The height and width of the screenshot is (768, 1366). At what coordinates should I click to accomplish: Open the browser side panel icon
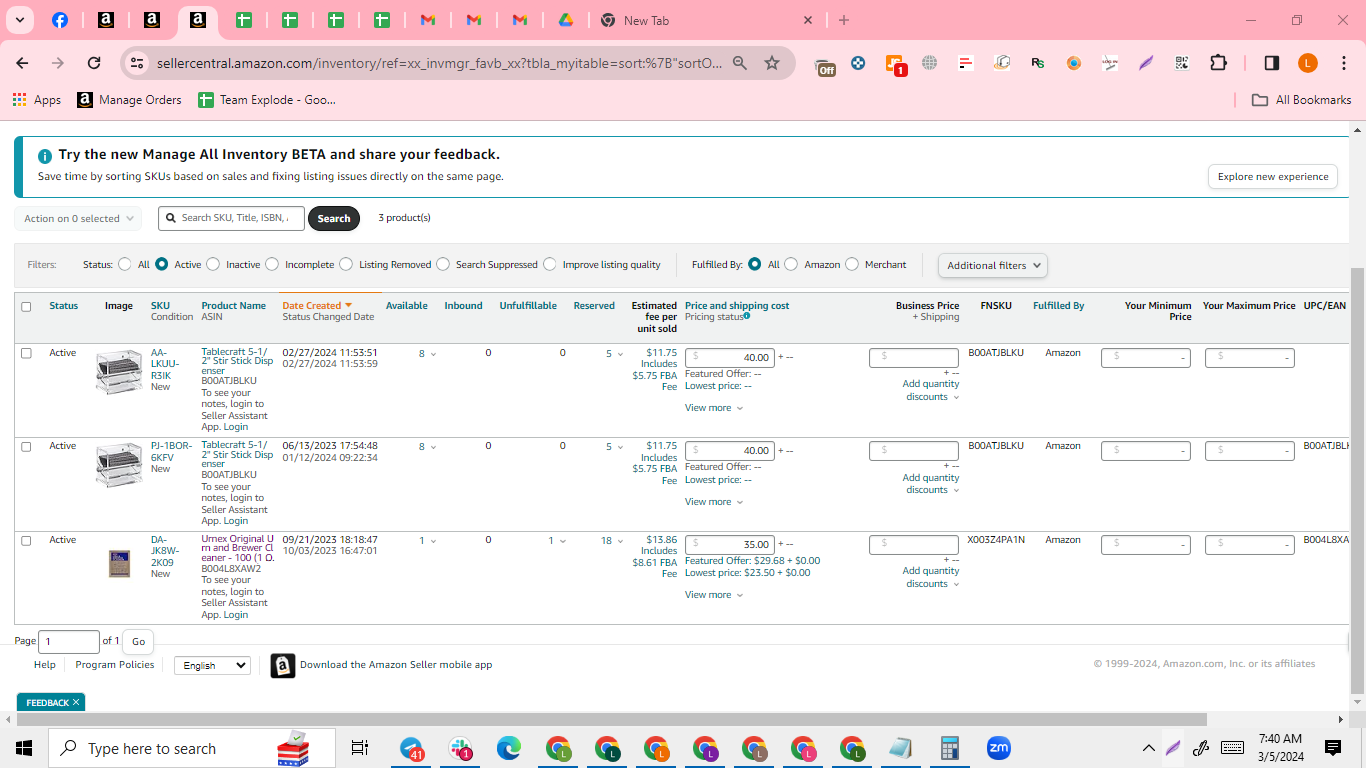[1272, 63]
